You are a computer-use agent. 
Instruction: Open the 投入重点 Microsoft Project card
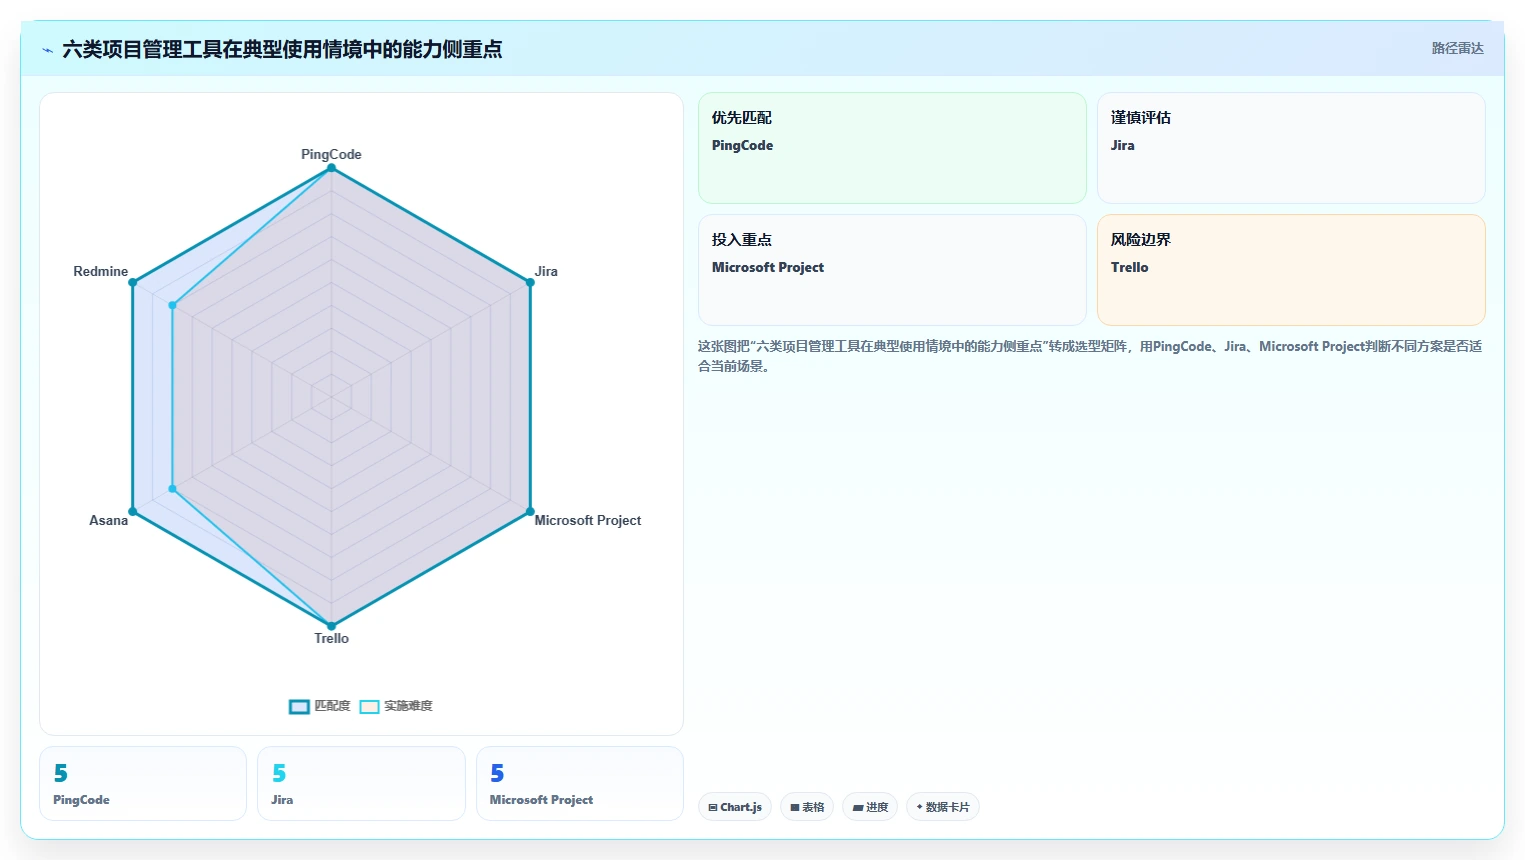892,270
